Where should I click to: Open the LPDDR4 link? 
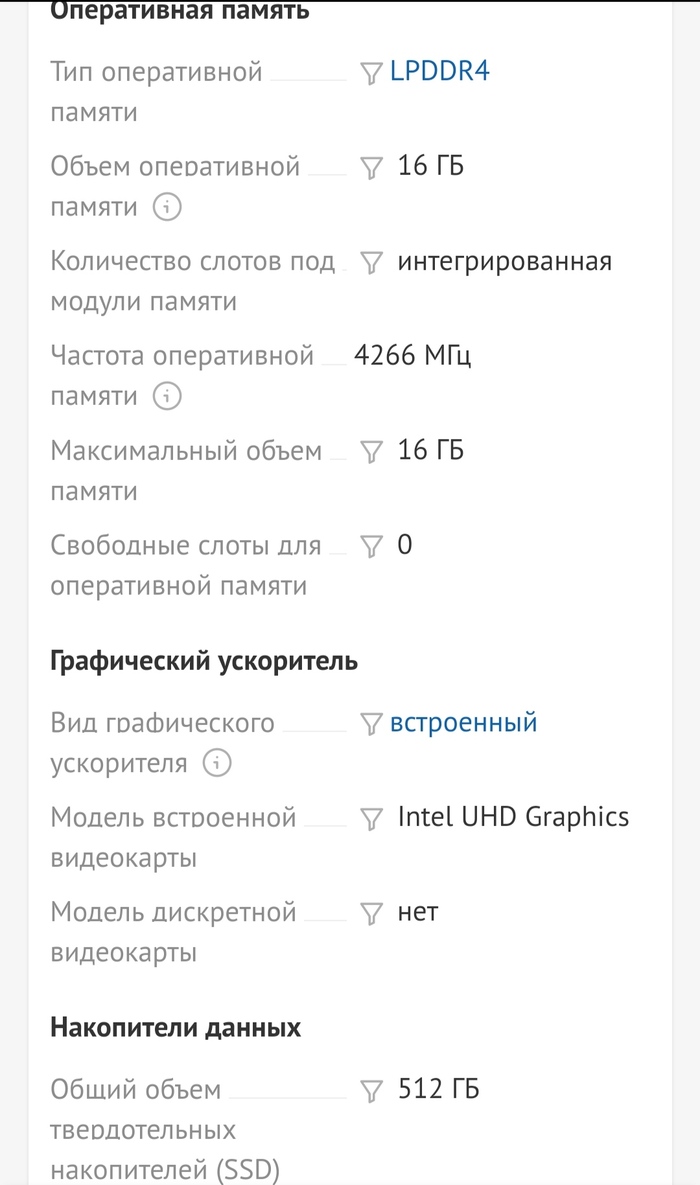click(440, 72)
